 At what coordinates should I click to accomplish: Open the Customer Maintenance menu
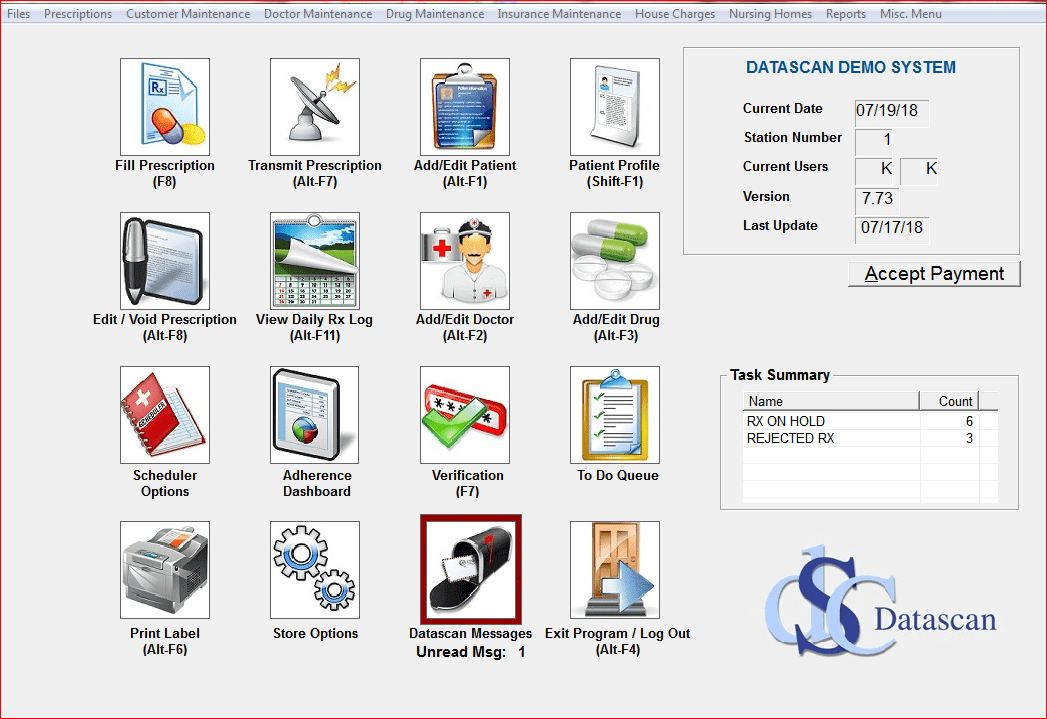(188, 13)
